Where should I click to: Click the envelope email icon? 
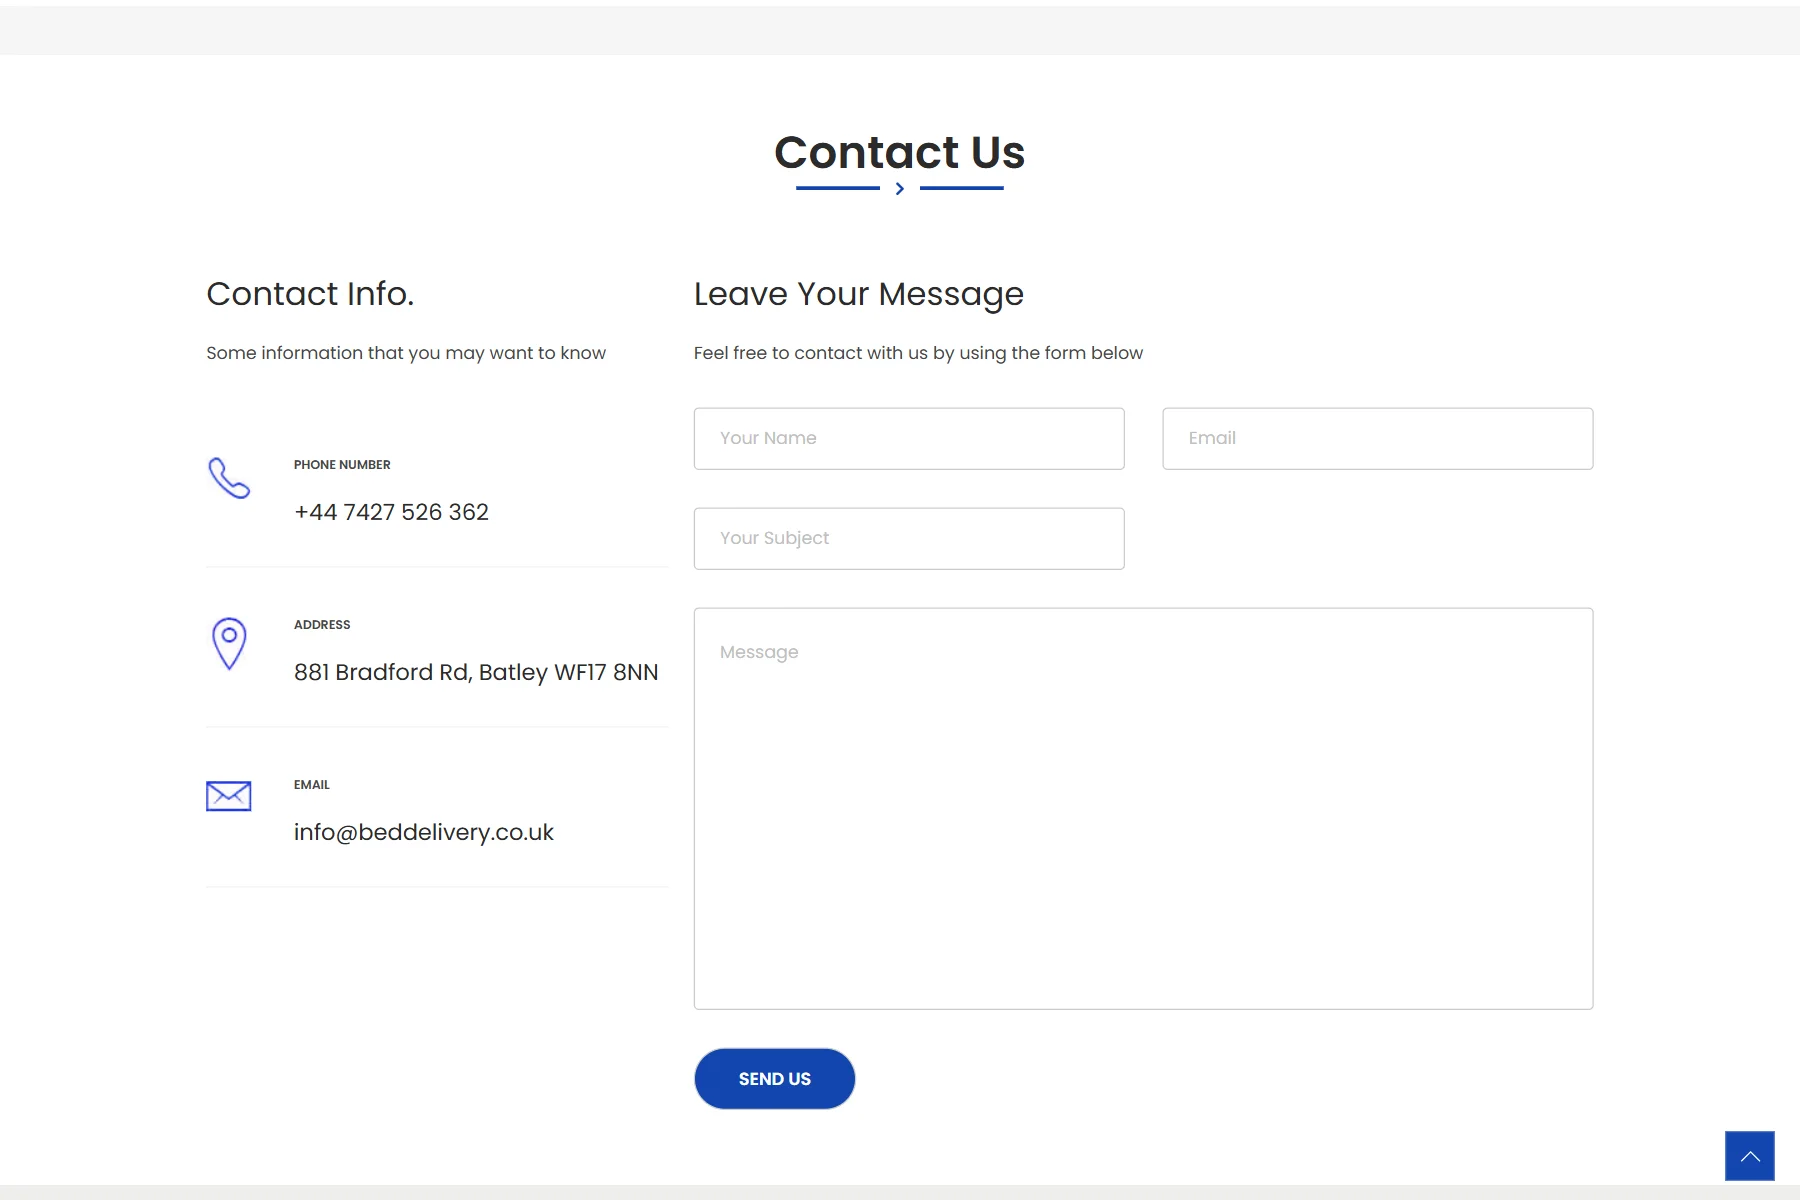[x=228, y=796]
